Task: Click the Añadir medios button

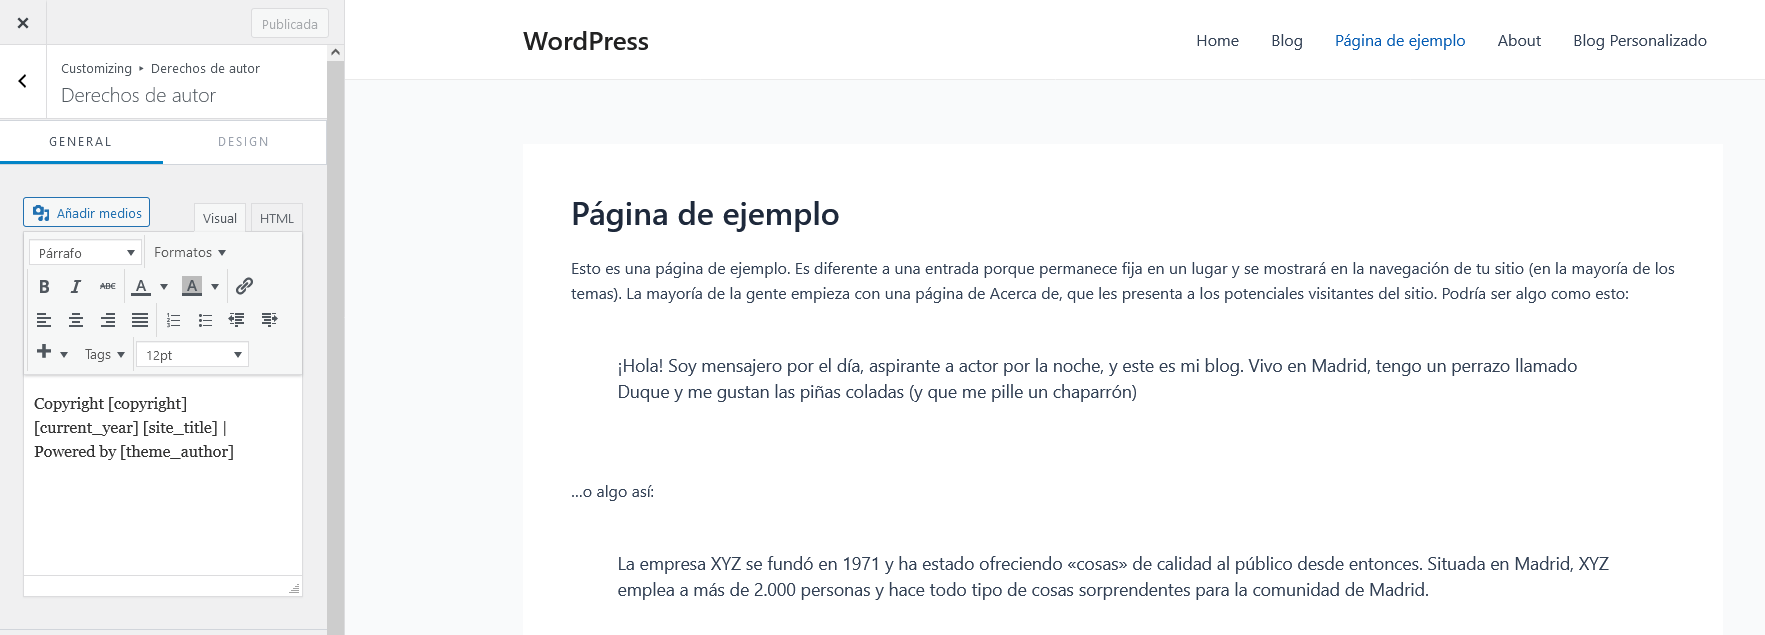Action: (87, 213)
